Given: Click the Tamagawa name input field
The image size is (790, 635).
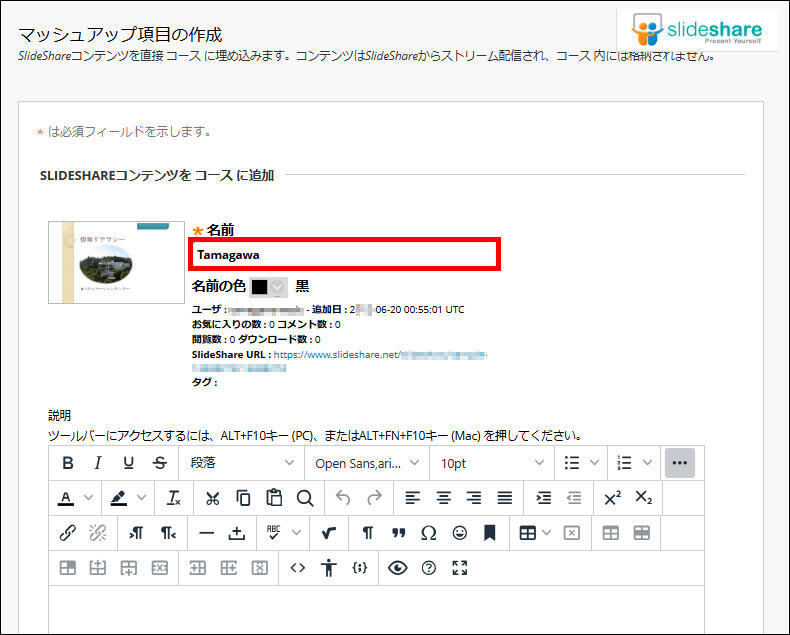Looking at the screenshot, I should click(345, 255).
